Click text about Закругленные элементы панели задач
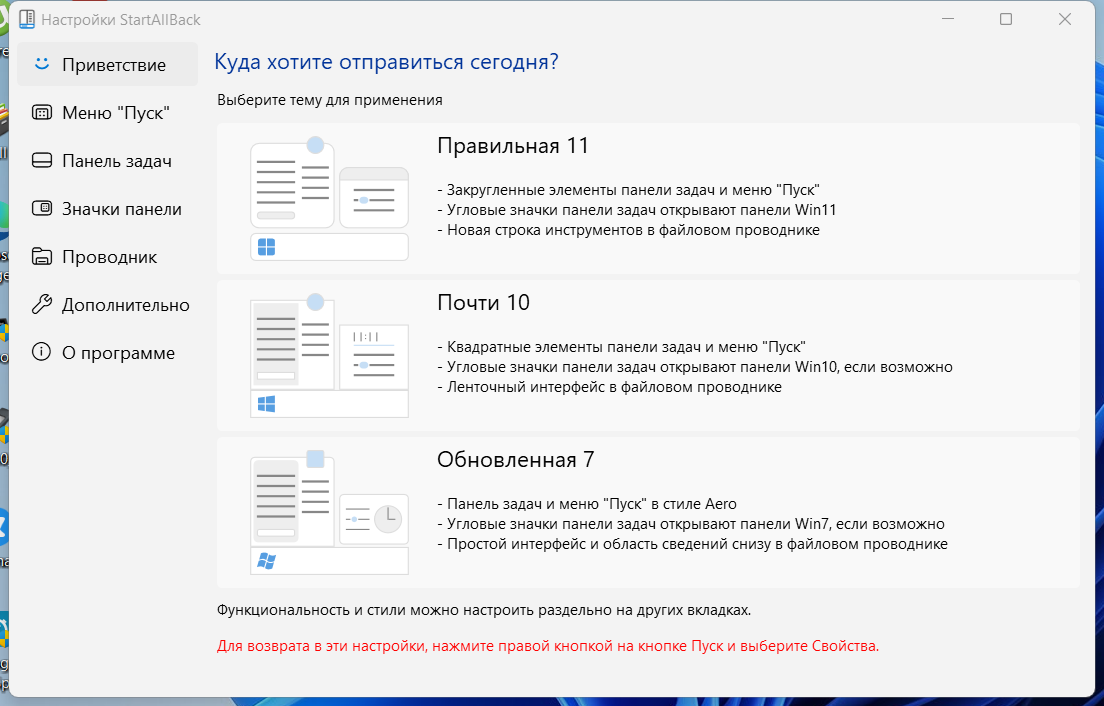The height and width of the screenshot is (706, 1104). point(628,190)
